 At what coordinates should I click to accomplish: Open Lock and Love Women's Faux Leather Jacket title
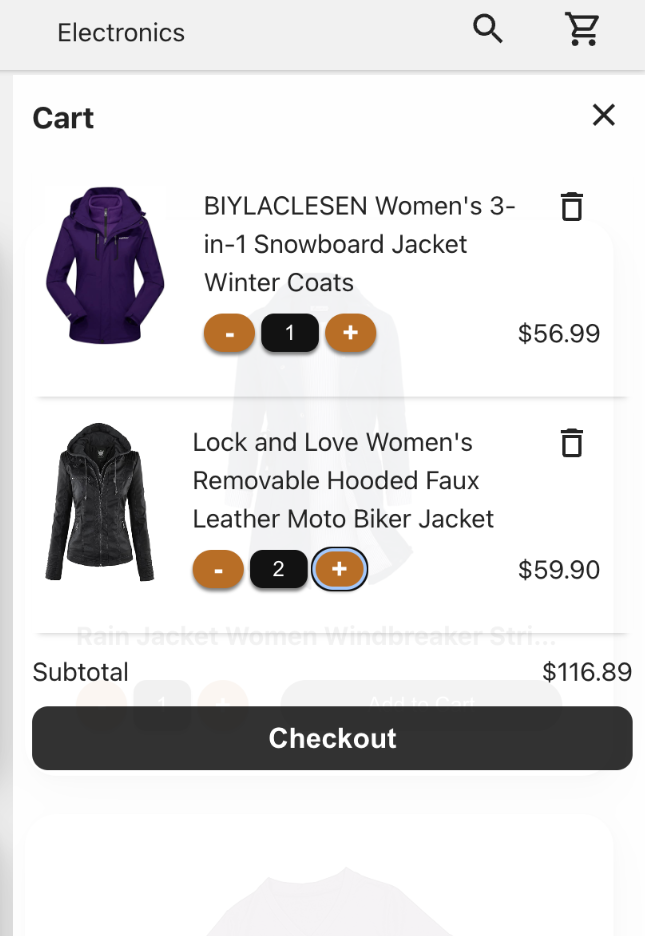[x=343, y=481]
